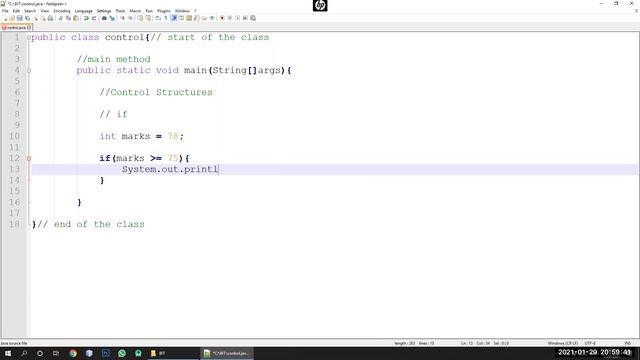The width and height of the screenshot is (640, 360).
Task: Click the taskbar clock and date
Action: (x=594, y=352)
